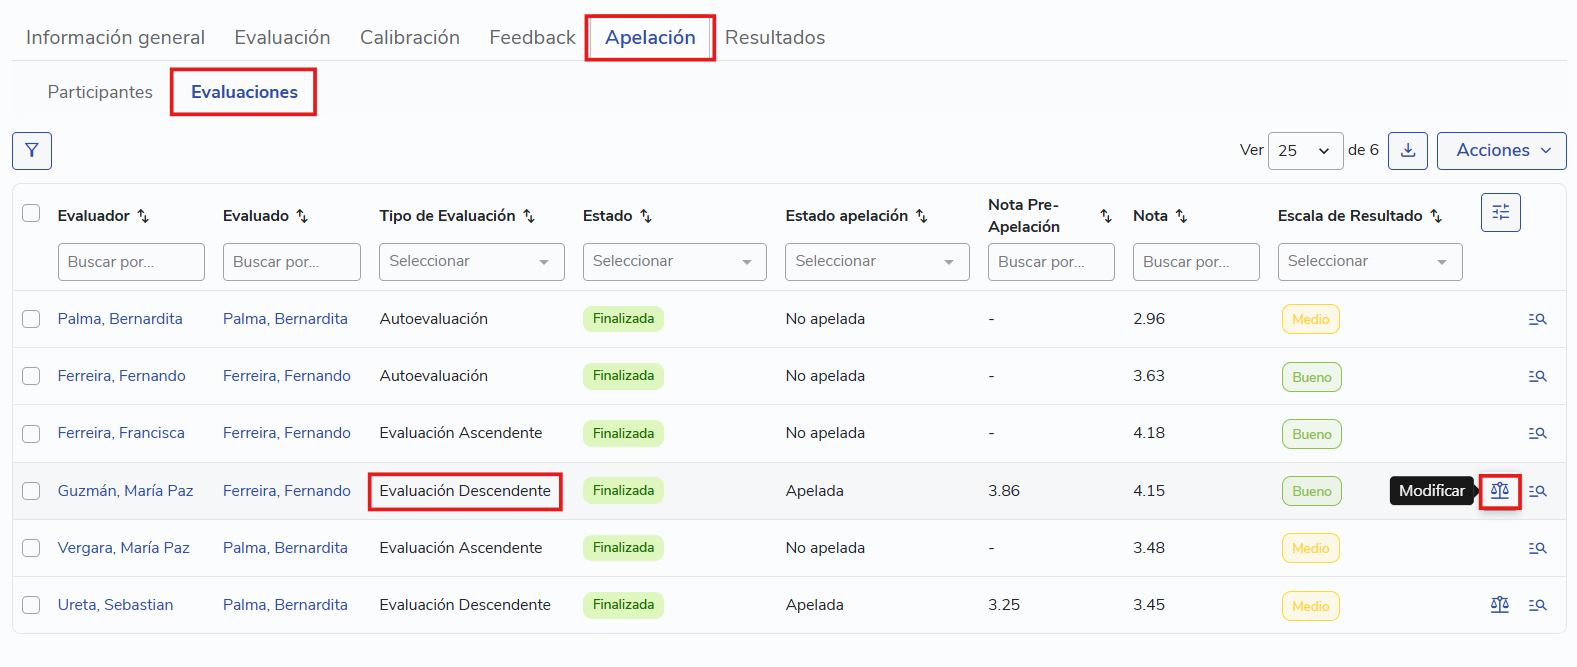This screenshot has width=1577, height=667.
Task: Click Nota value 2.96
Action: pyautogui.click(x=1149, y=319)
